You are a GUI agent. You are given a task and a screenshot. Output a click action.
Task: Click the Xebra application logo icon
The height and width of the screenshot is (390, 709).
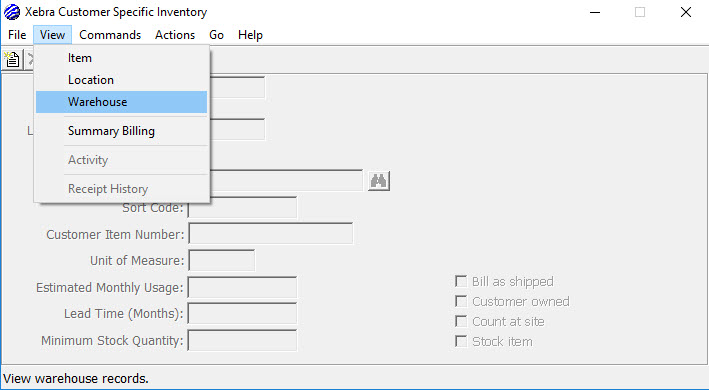tap(12, 12)
